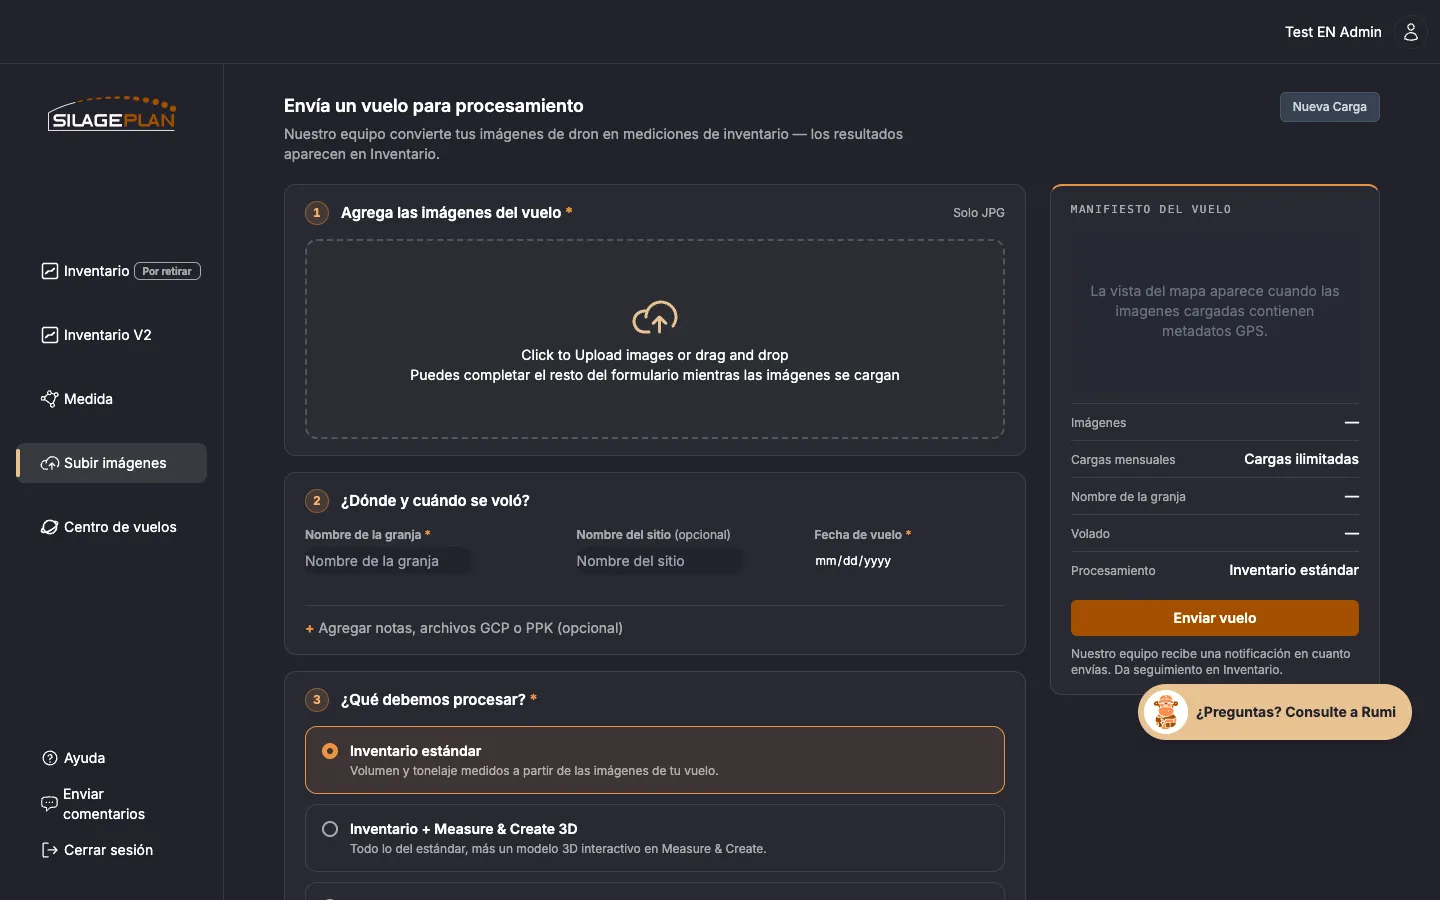The height and width of the screenshot is (900, 1440).
Task: Click the Cerrar sesión logout icon
Action: tap(49, 850)
